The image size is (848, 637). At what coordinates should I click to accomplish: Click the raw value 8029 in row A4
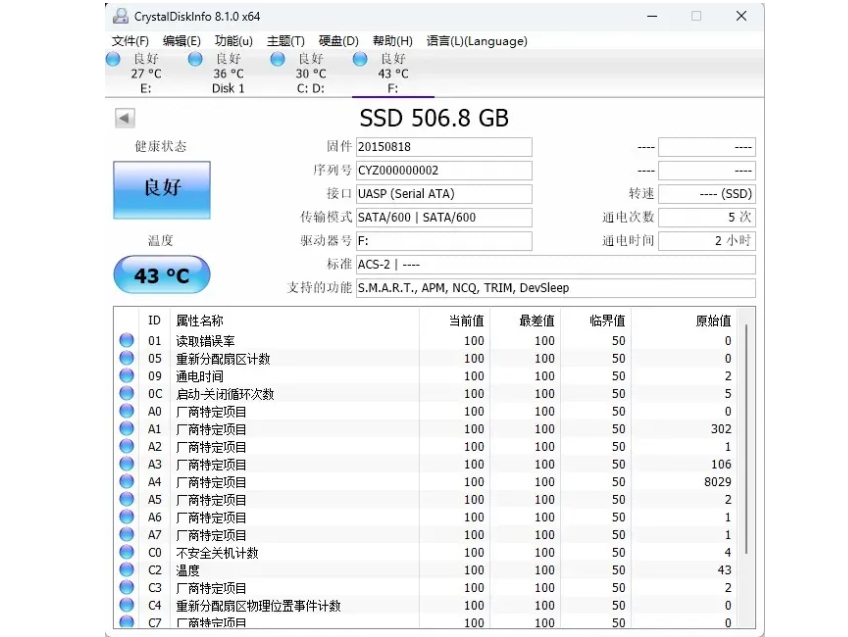(x=717, y=482)
